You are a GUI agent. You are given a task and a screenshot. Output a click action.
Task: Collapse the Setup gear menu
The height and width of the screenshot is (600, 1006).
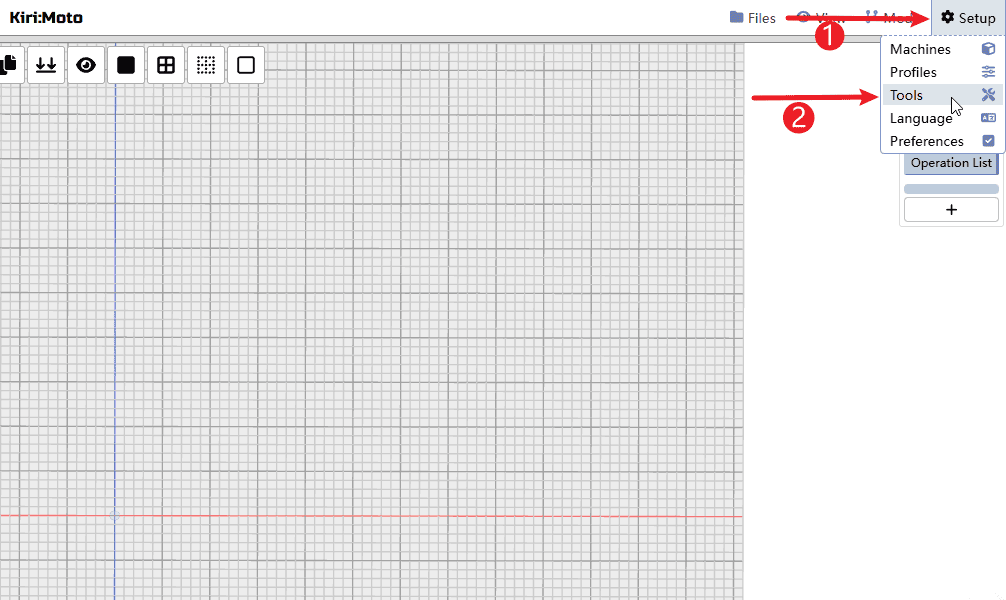coord(968,18)
